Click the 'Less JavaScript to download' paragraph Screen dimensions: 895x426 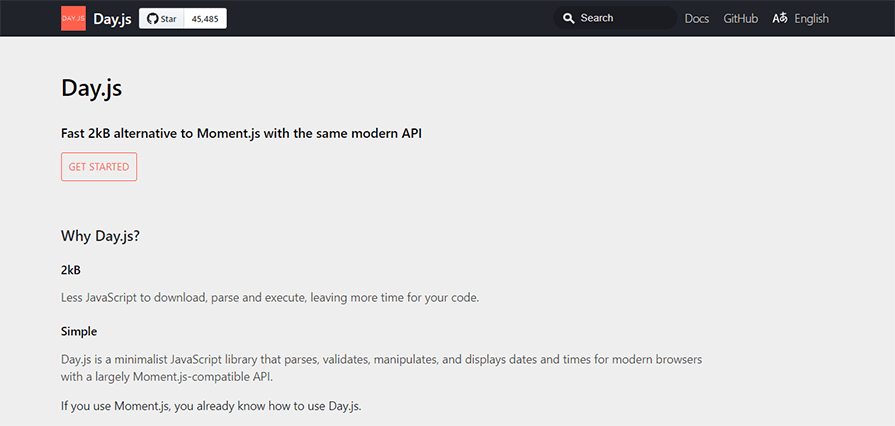pos(270,298)
